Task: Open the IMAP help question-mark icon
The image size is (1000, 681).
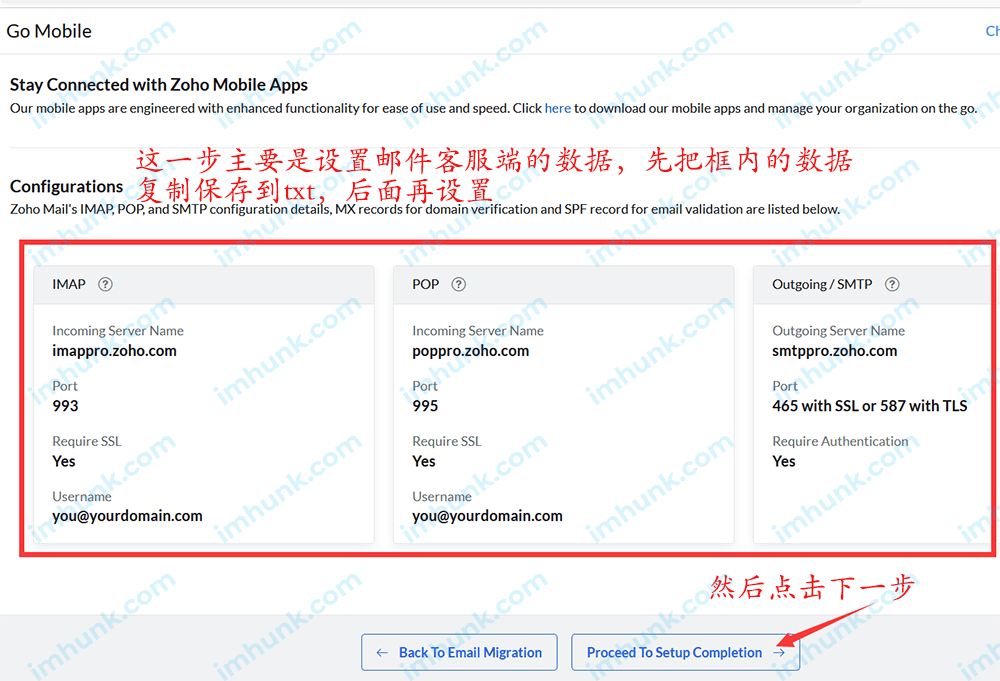Action: click(x=105, y=284)
